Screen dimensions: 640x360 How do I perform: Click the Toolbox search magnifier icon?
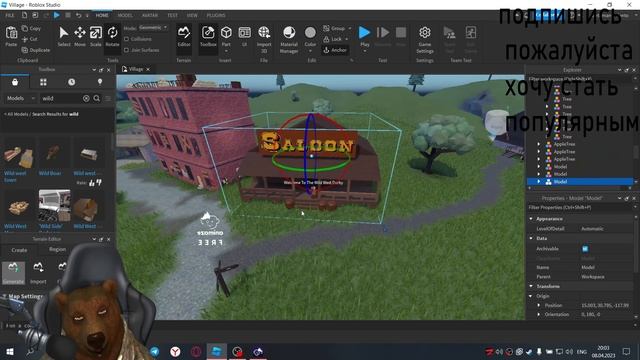pos(96,98)
